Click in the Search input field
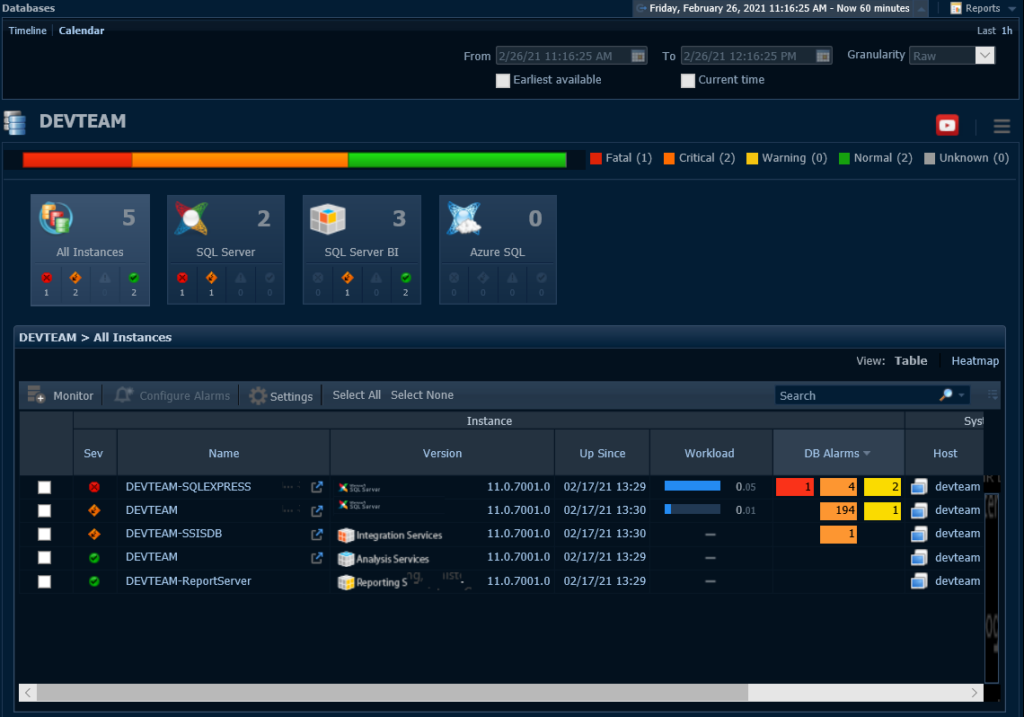This screenshot has width=1024, height=717. point(856,395)
